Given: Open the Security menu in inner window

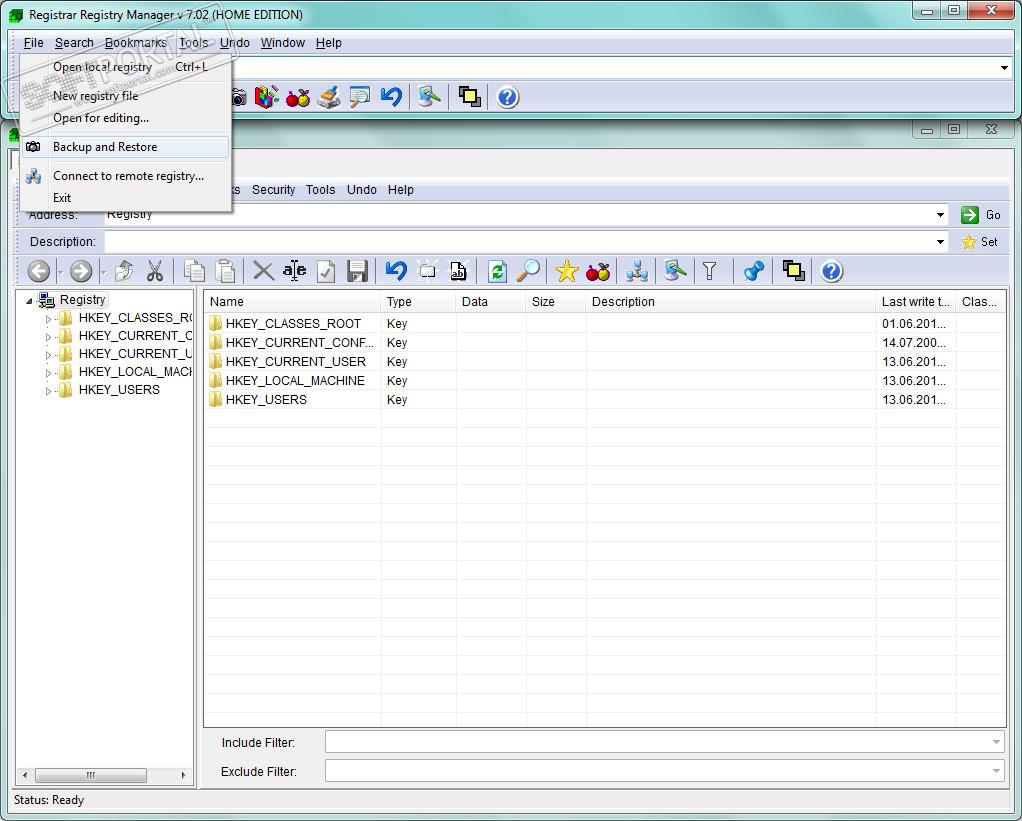Looking at the screenshot, I should (273, 190).
